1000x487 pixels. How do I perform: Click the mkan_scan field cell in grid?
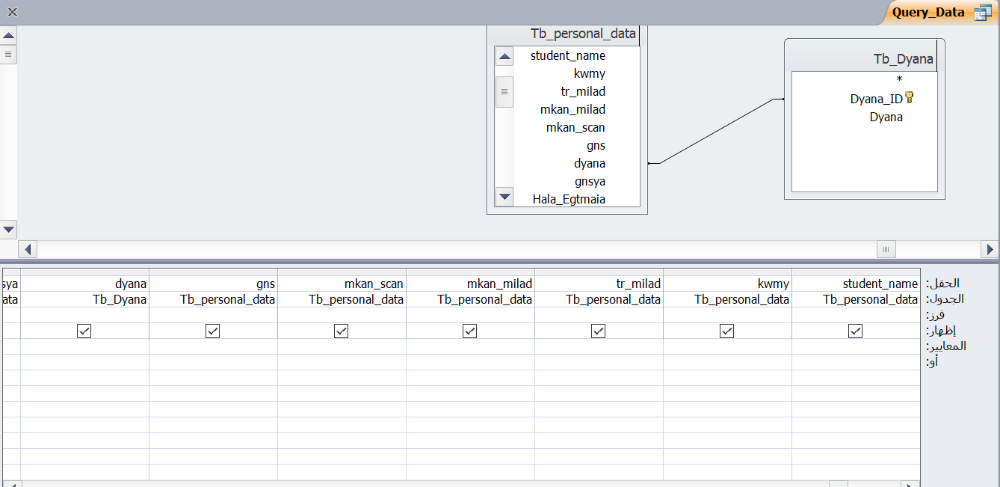(341, 284)
